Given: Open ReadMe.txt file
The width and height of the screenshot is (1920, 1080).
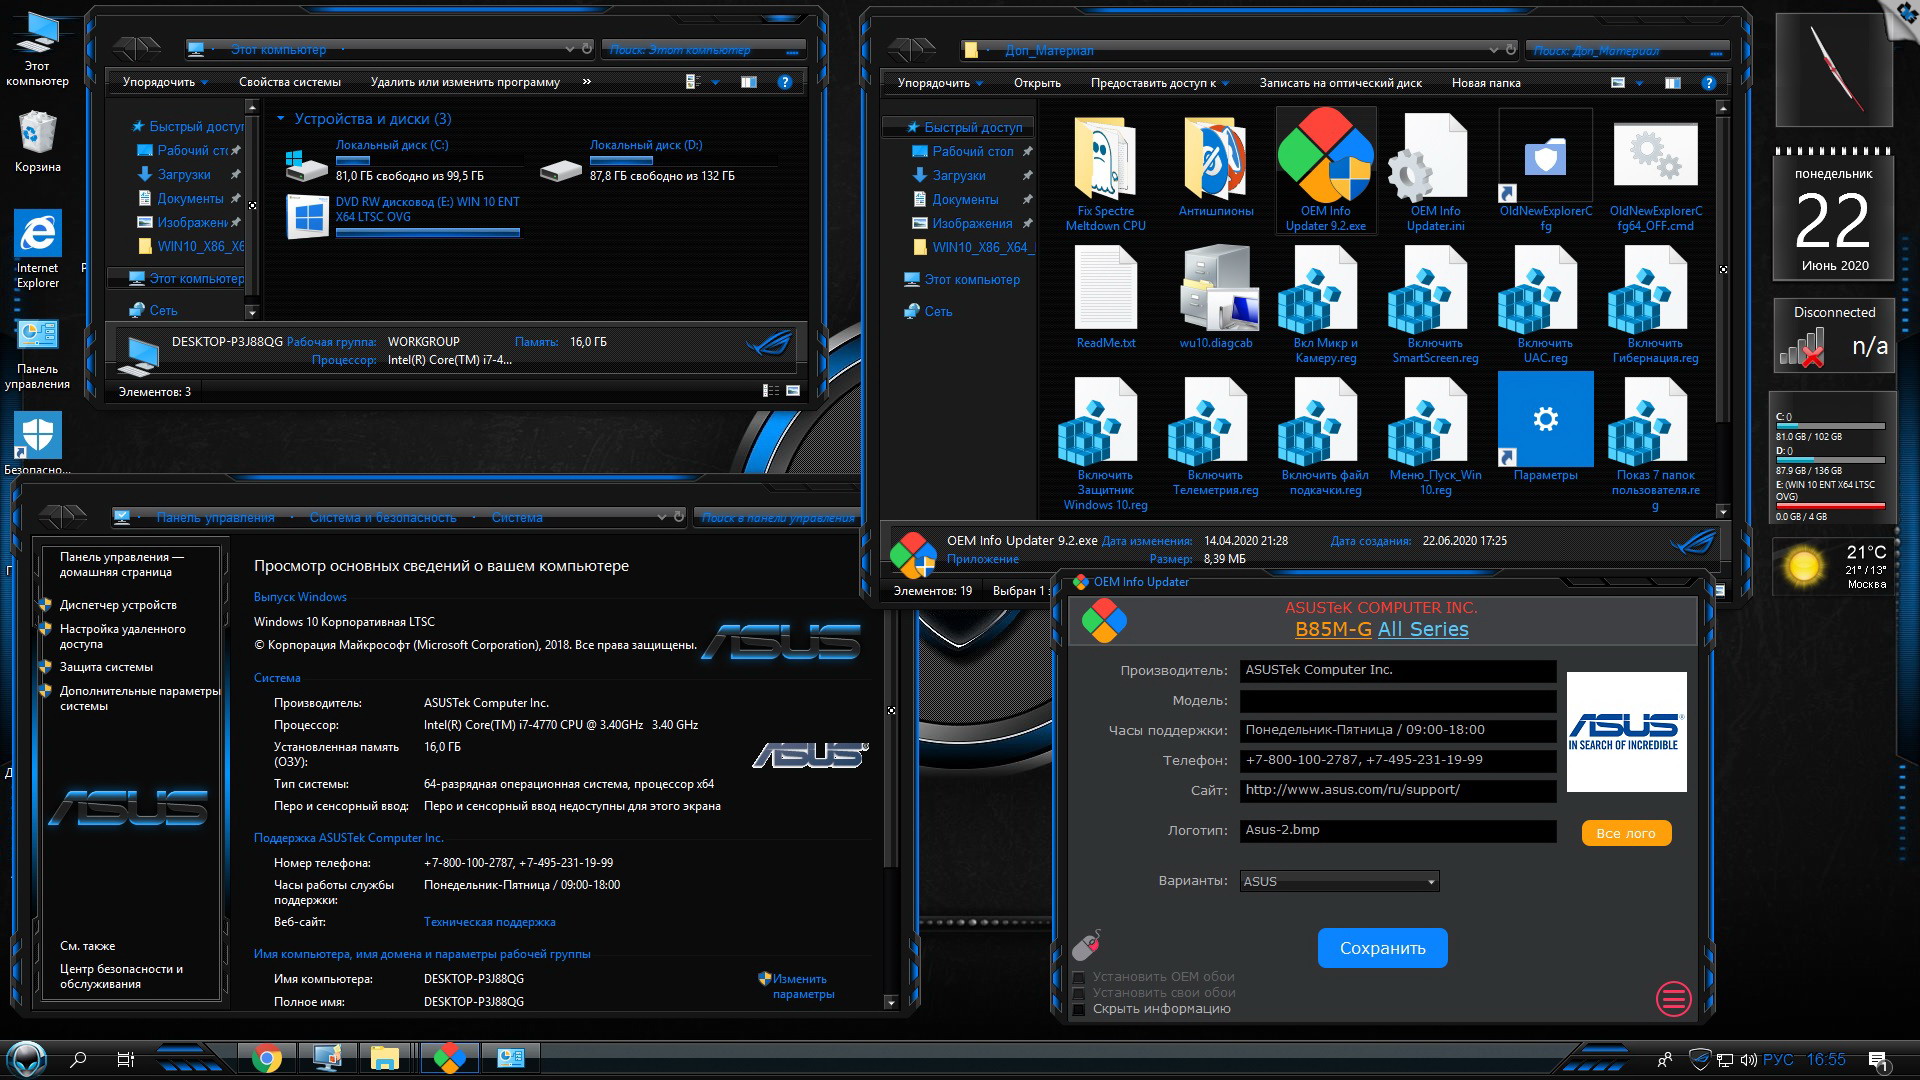Looking at the screenshot, I should pyautogui.click(x=1105, y=298).
